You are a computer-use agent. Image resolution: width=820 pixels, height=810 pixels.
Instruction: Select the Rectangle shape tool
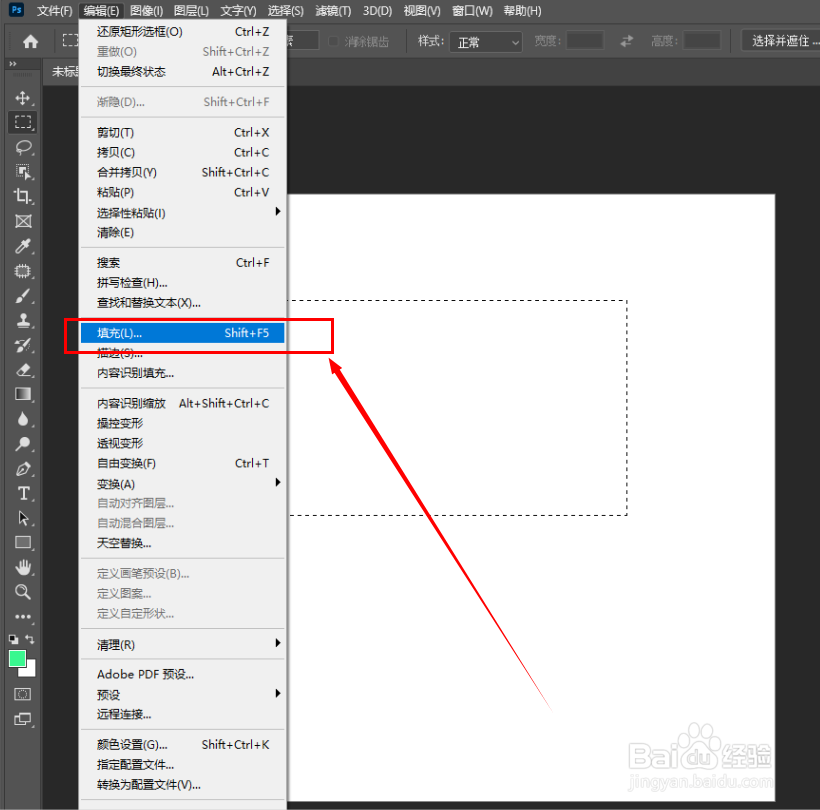tap(22, 543)
